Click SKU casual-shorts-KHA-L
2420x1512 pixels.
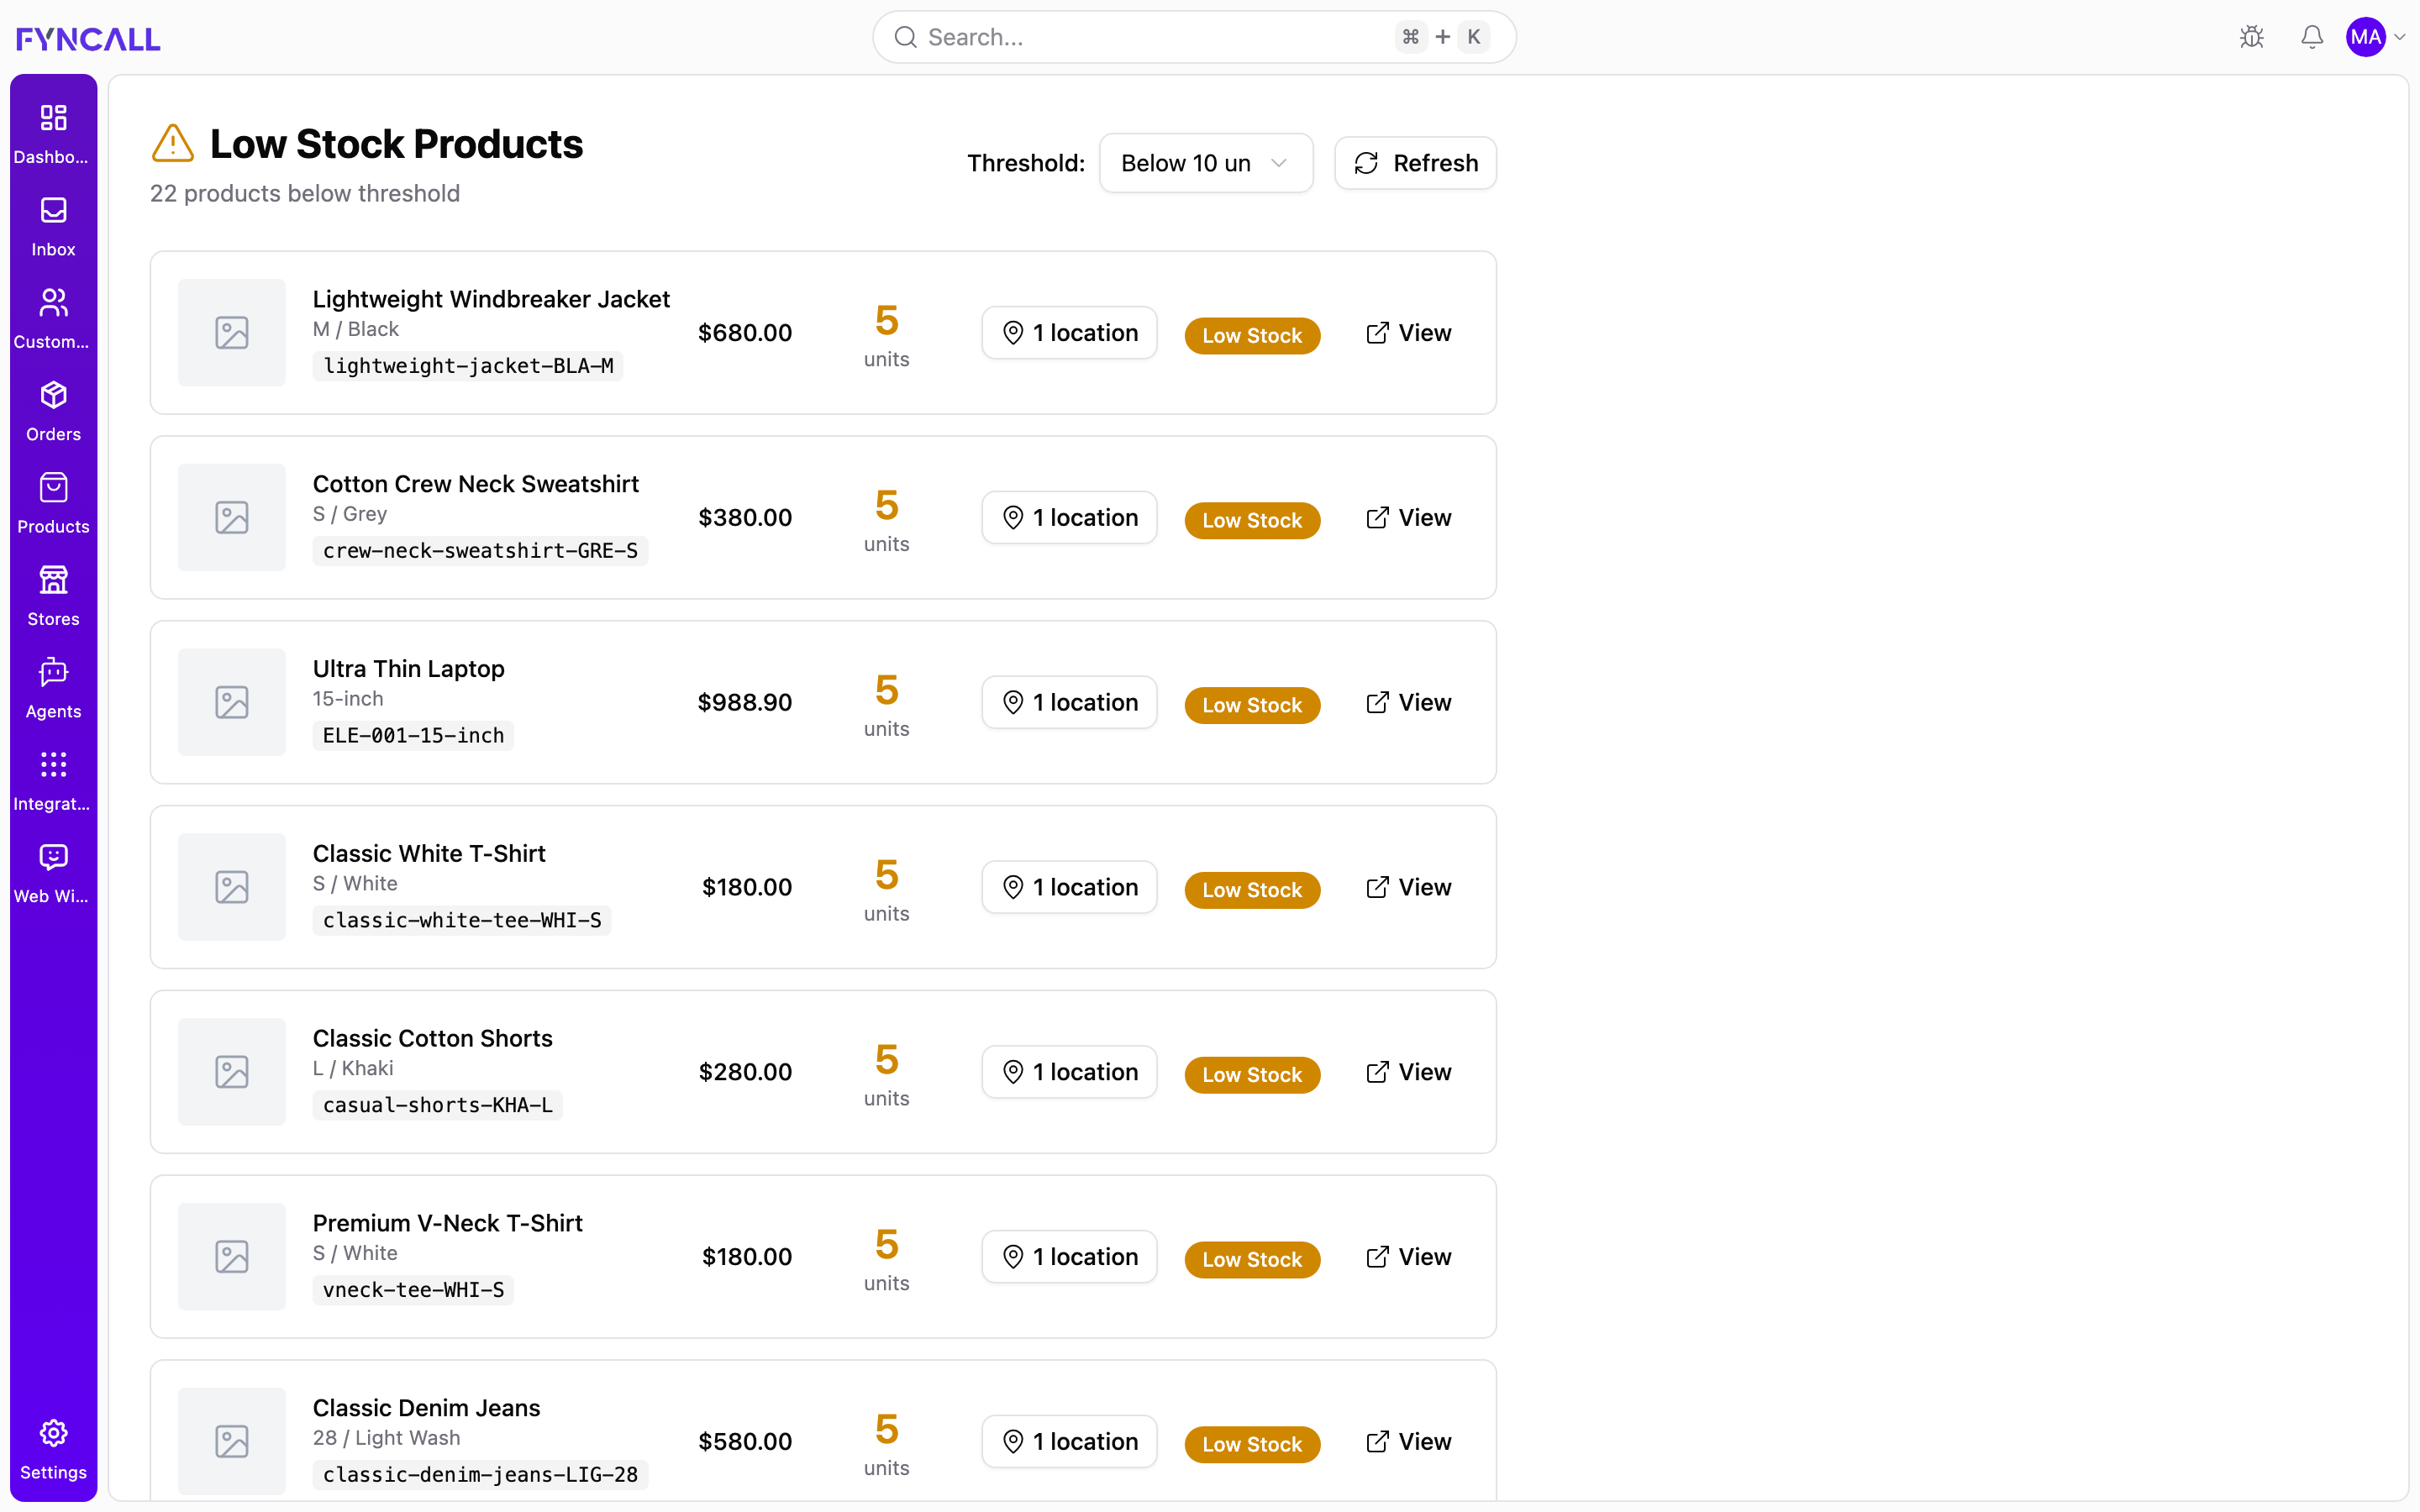click(437, 1105)
